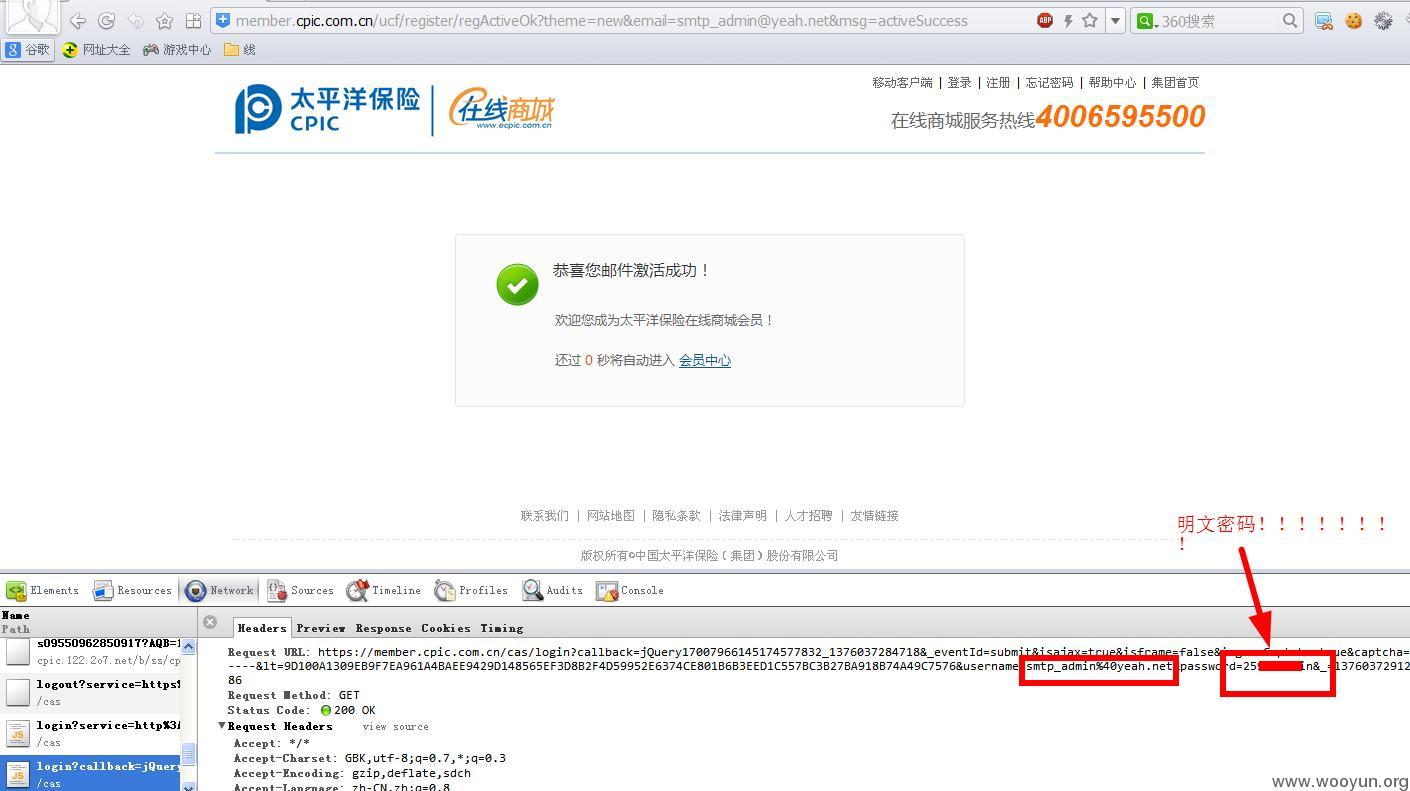
Task: Open the screenshot scissors extension icon
Action: 1323,20
